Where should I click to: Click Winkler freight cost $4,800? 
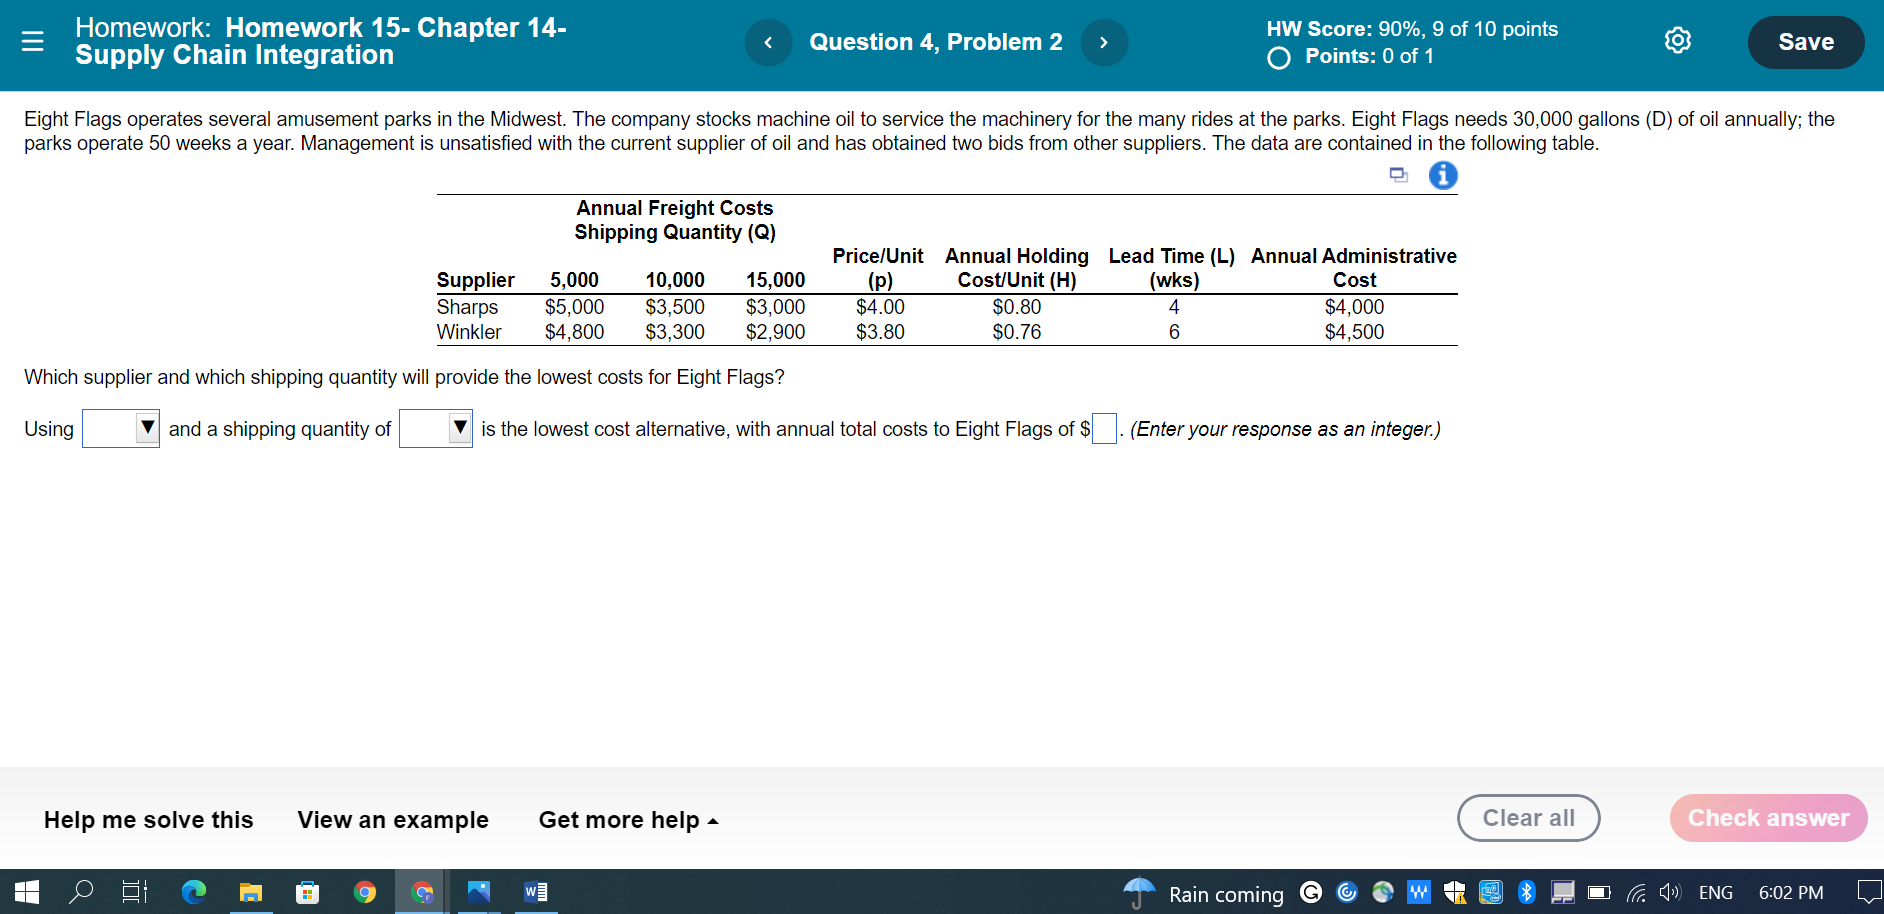tap(574, 332)
